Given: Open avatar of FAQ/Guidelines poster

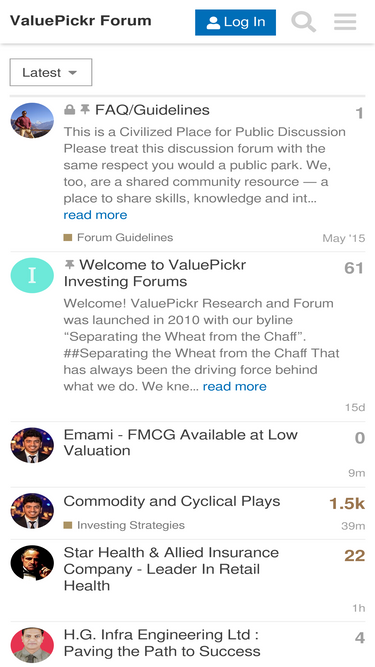Looking at the screenshot, I should coord(32,120).
